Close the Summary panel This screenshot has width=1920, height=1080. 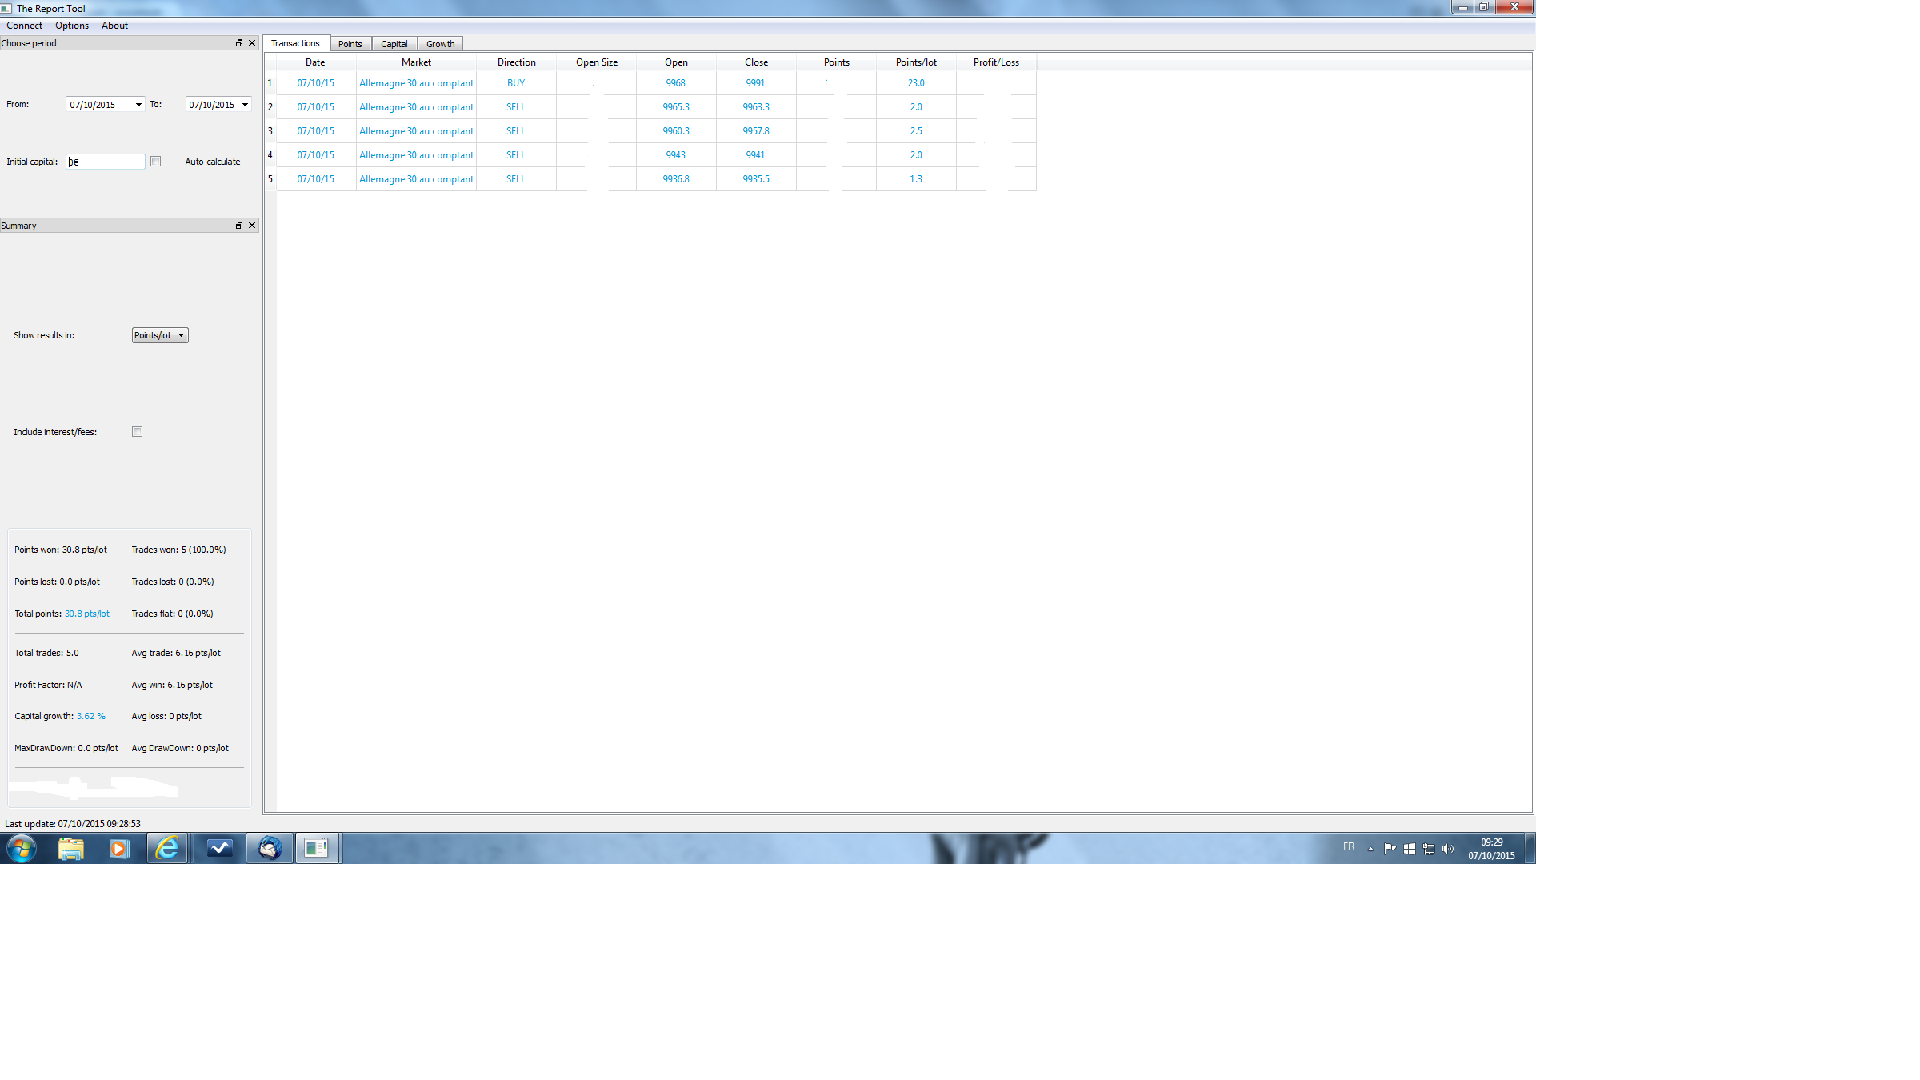tap(252, 226)
